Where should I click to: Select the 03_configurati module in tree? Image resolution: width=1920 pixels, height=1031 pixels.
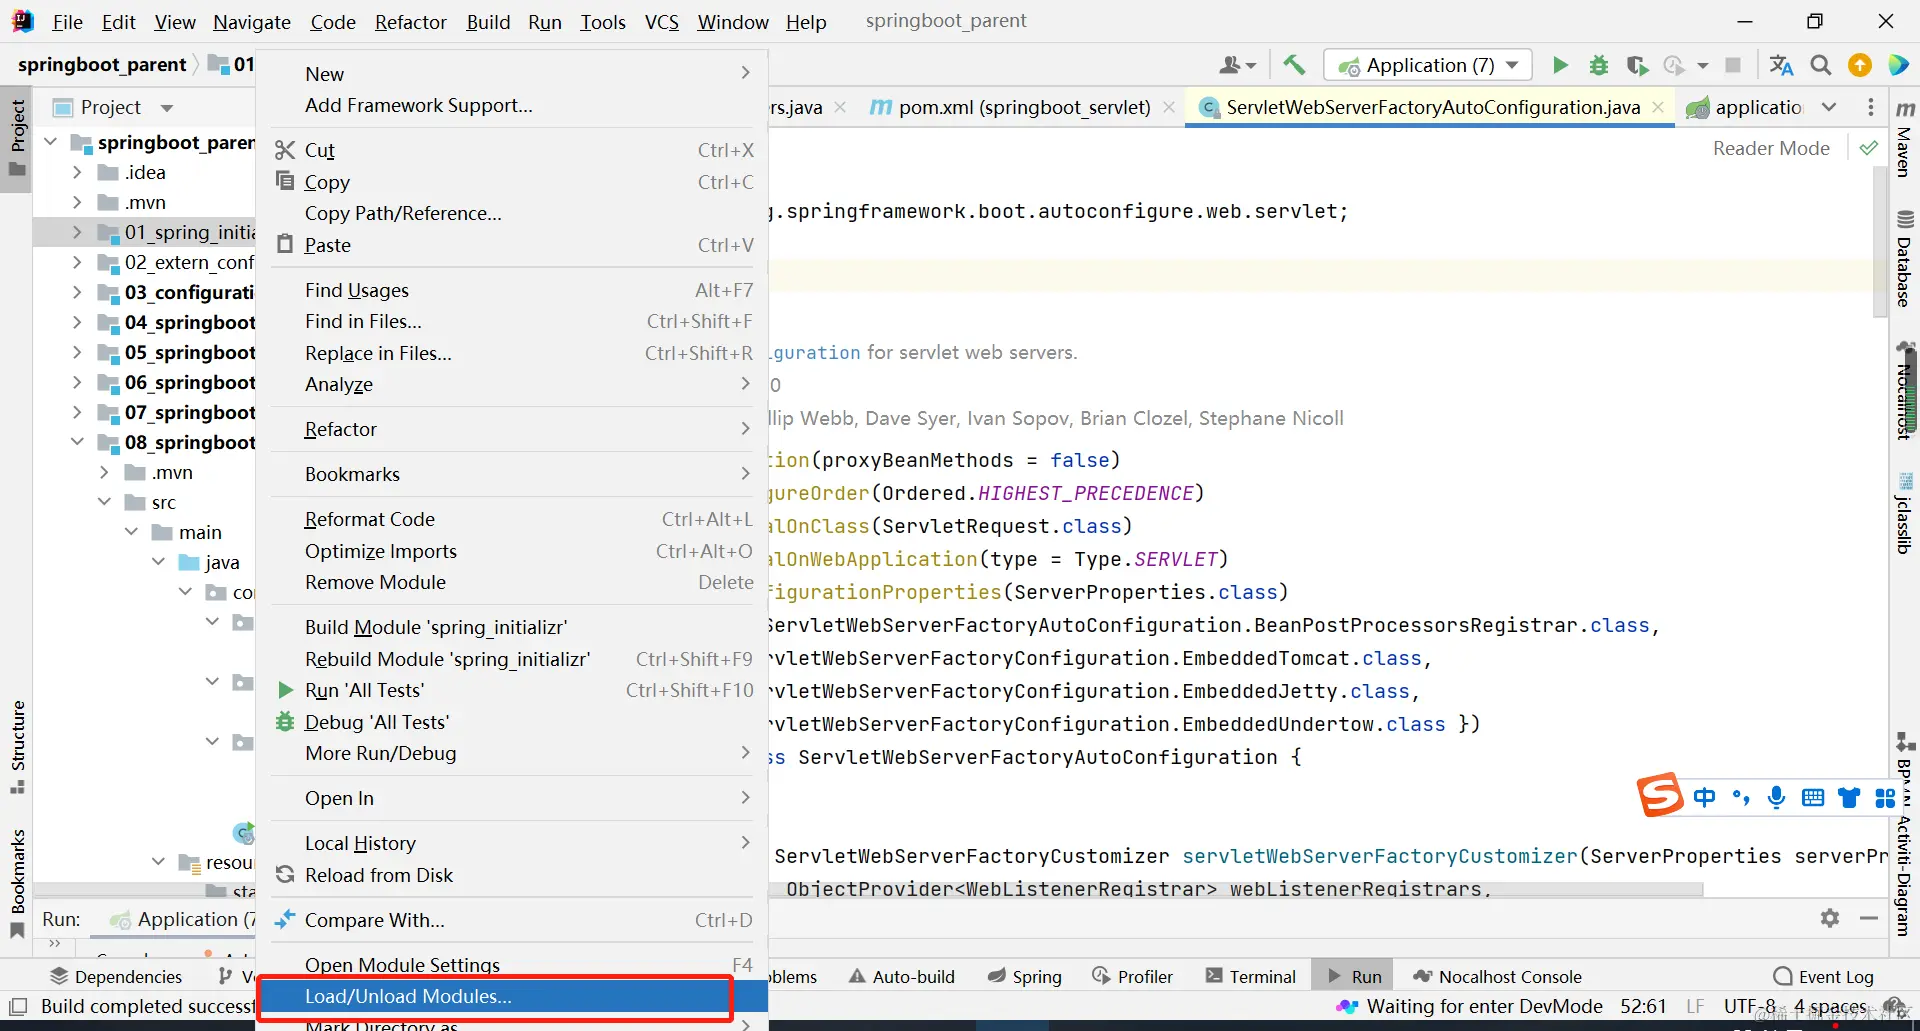click(x=189, y=292)
